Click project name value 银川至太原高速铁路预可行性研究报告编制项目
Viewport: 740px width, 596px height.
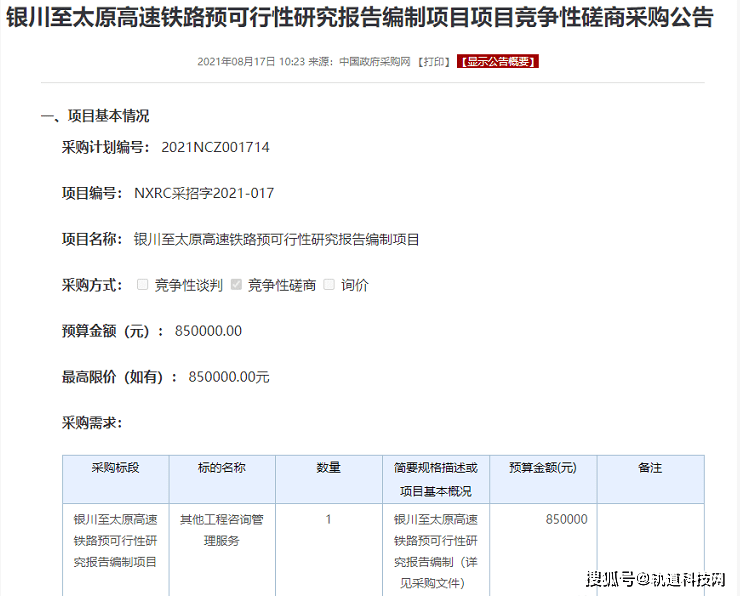coord(277,239)
